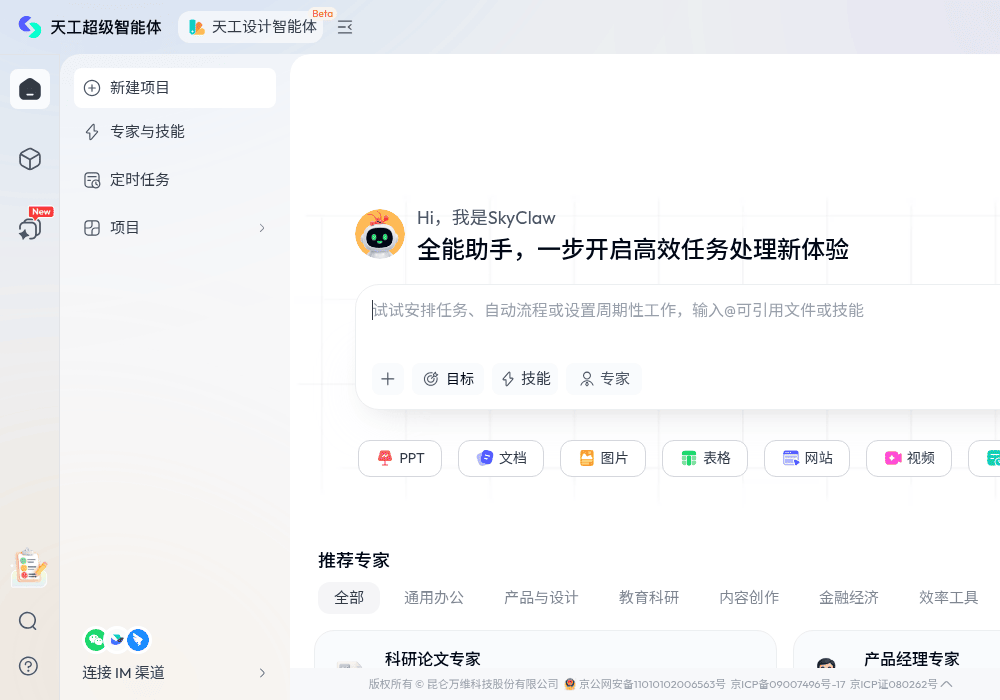Open the clipboard checklist icon
Image resolution: width=1000 pixels, height=700 pixels.
[29, 567]
